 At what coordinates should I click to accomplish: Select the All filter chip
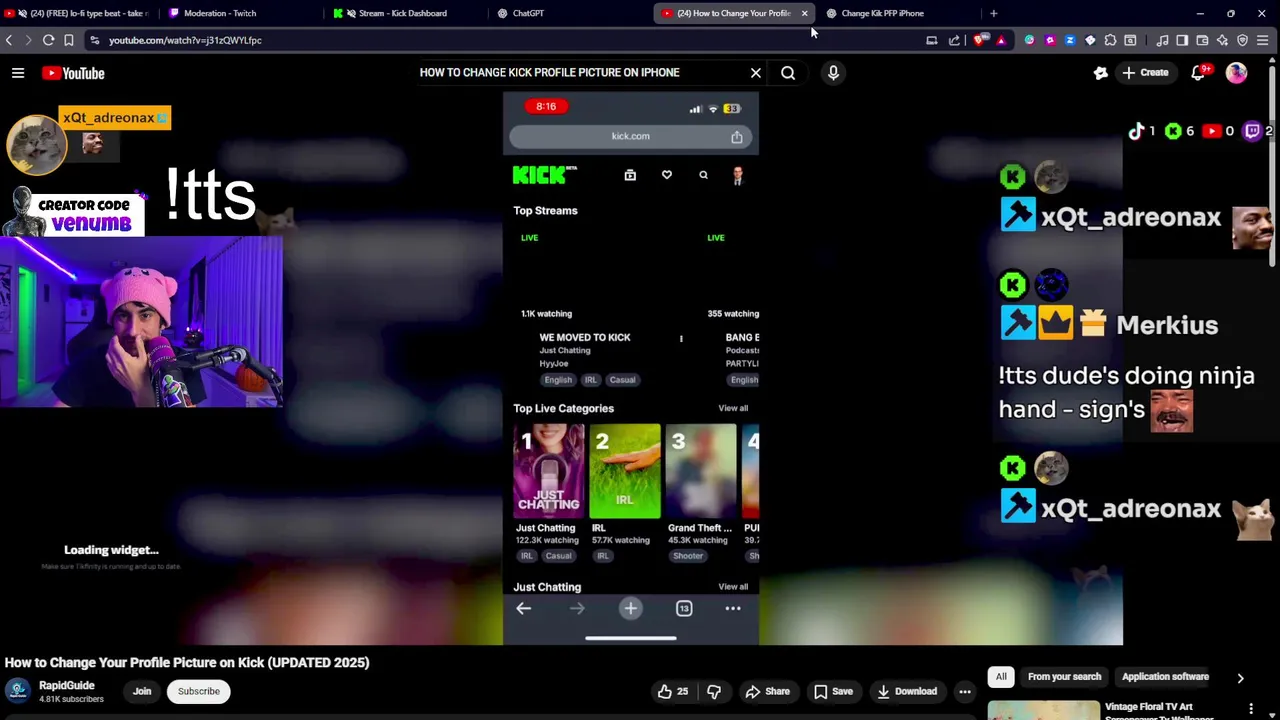click(x=1001, y=677)
